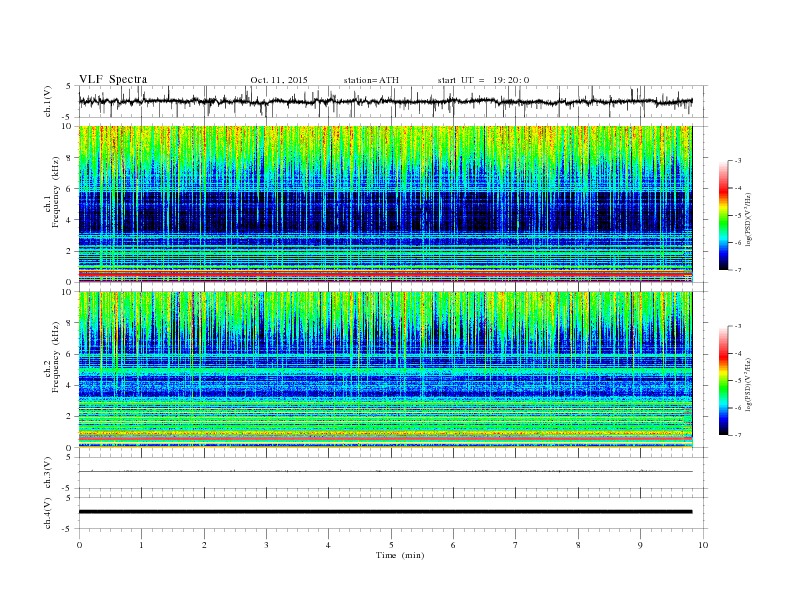Click the bottom time axis tick label "10"
Screen dimensions: 792x612
(x=703, y=545)
